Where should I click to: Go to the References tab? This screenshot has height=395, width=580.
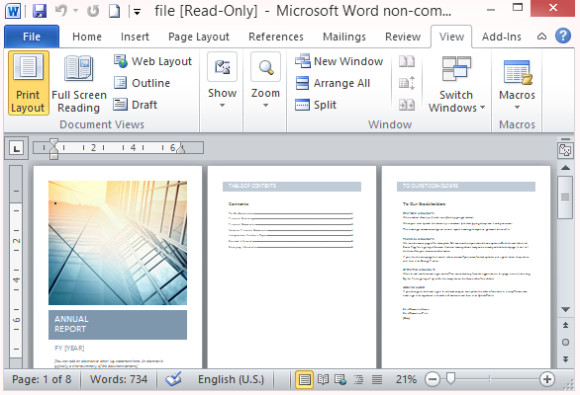coord(276,37)
